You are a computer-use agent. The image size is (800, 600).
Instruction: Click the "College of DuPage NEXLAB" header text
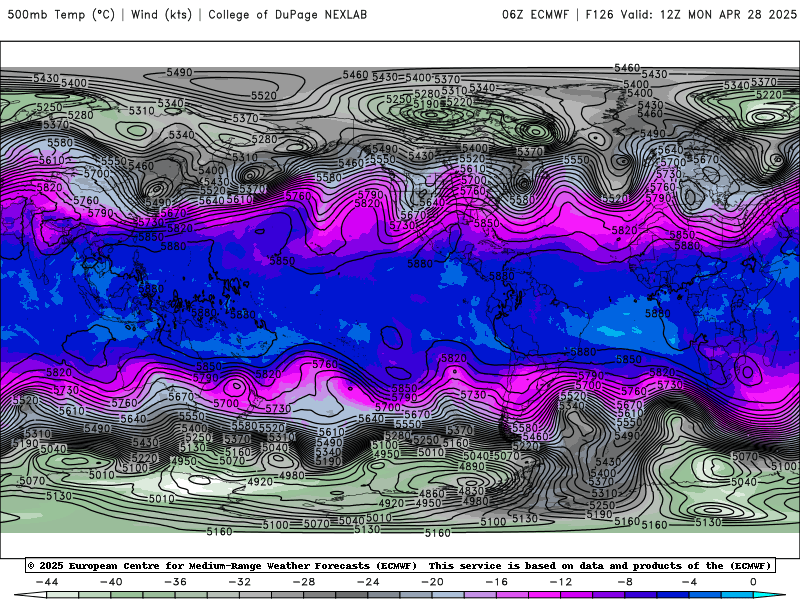pyautogui.click(x=287, y=14)
